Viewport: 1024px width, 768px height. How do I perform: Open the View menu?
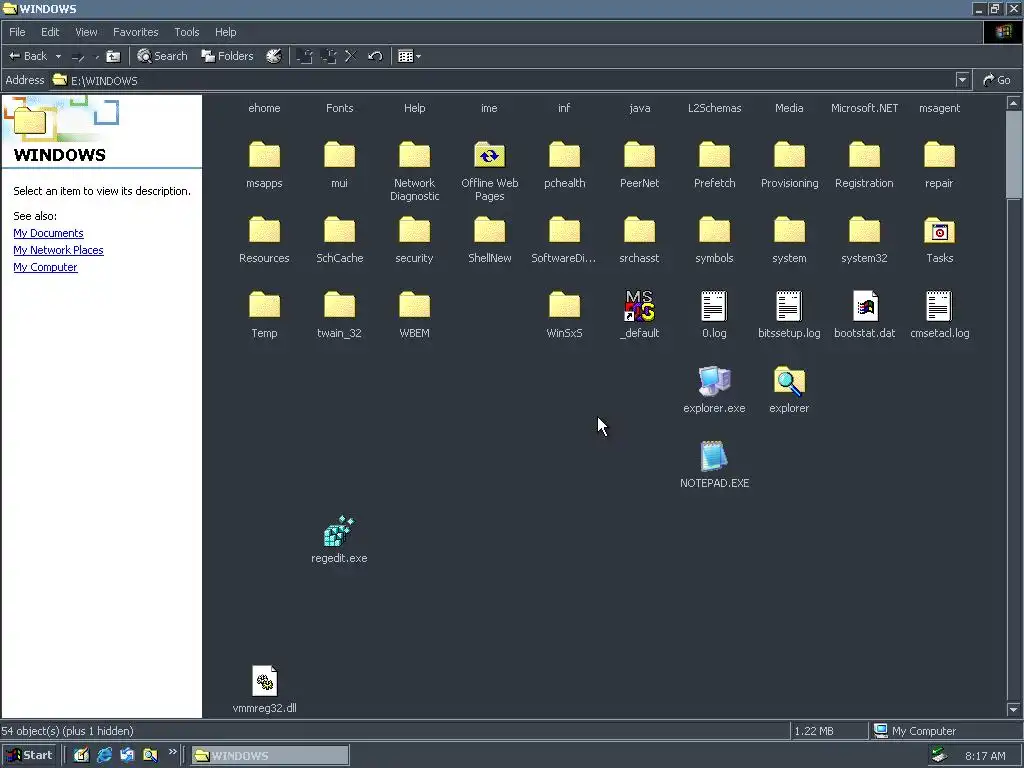pyautogui.click(x=86, y=32)
